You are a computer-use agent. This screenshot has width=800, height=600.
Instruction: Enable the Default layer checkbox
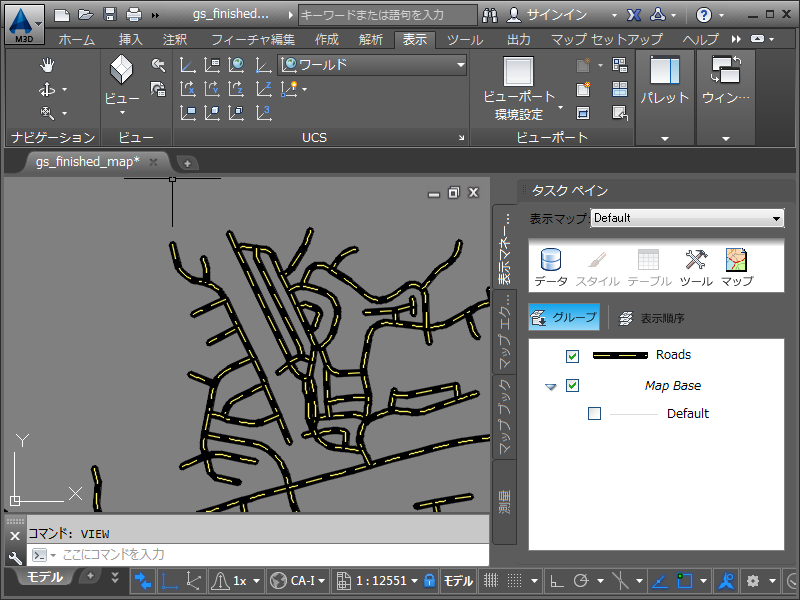pyautogui.click(x=595, y=414)
